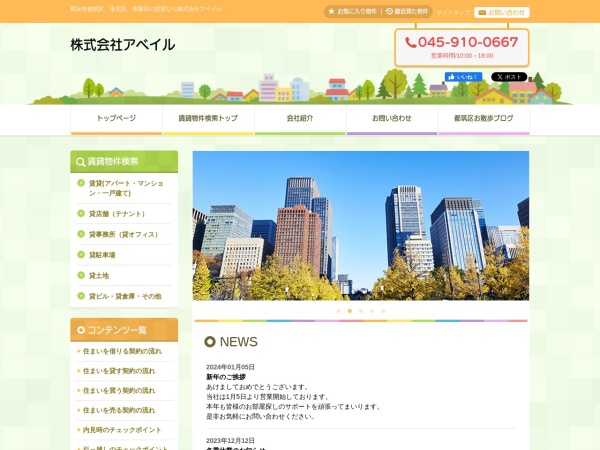This screenshot has width=600, height=450.
Task: Open the 賃貸物件検索トップ navigation tab
Action: click(x=208, y=120)
